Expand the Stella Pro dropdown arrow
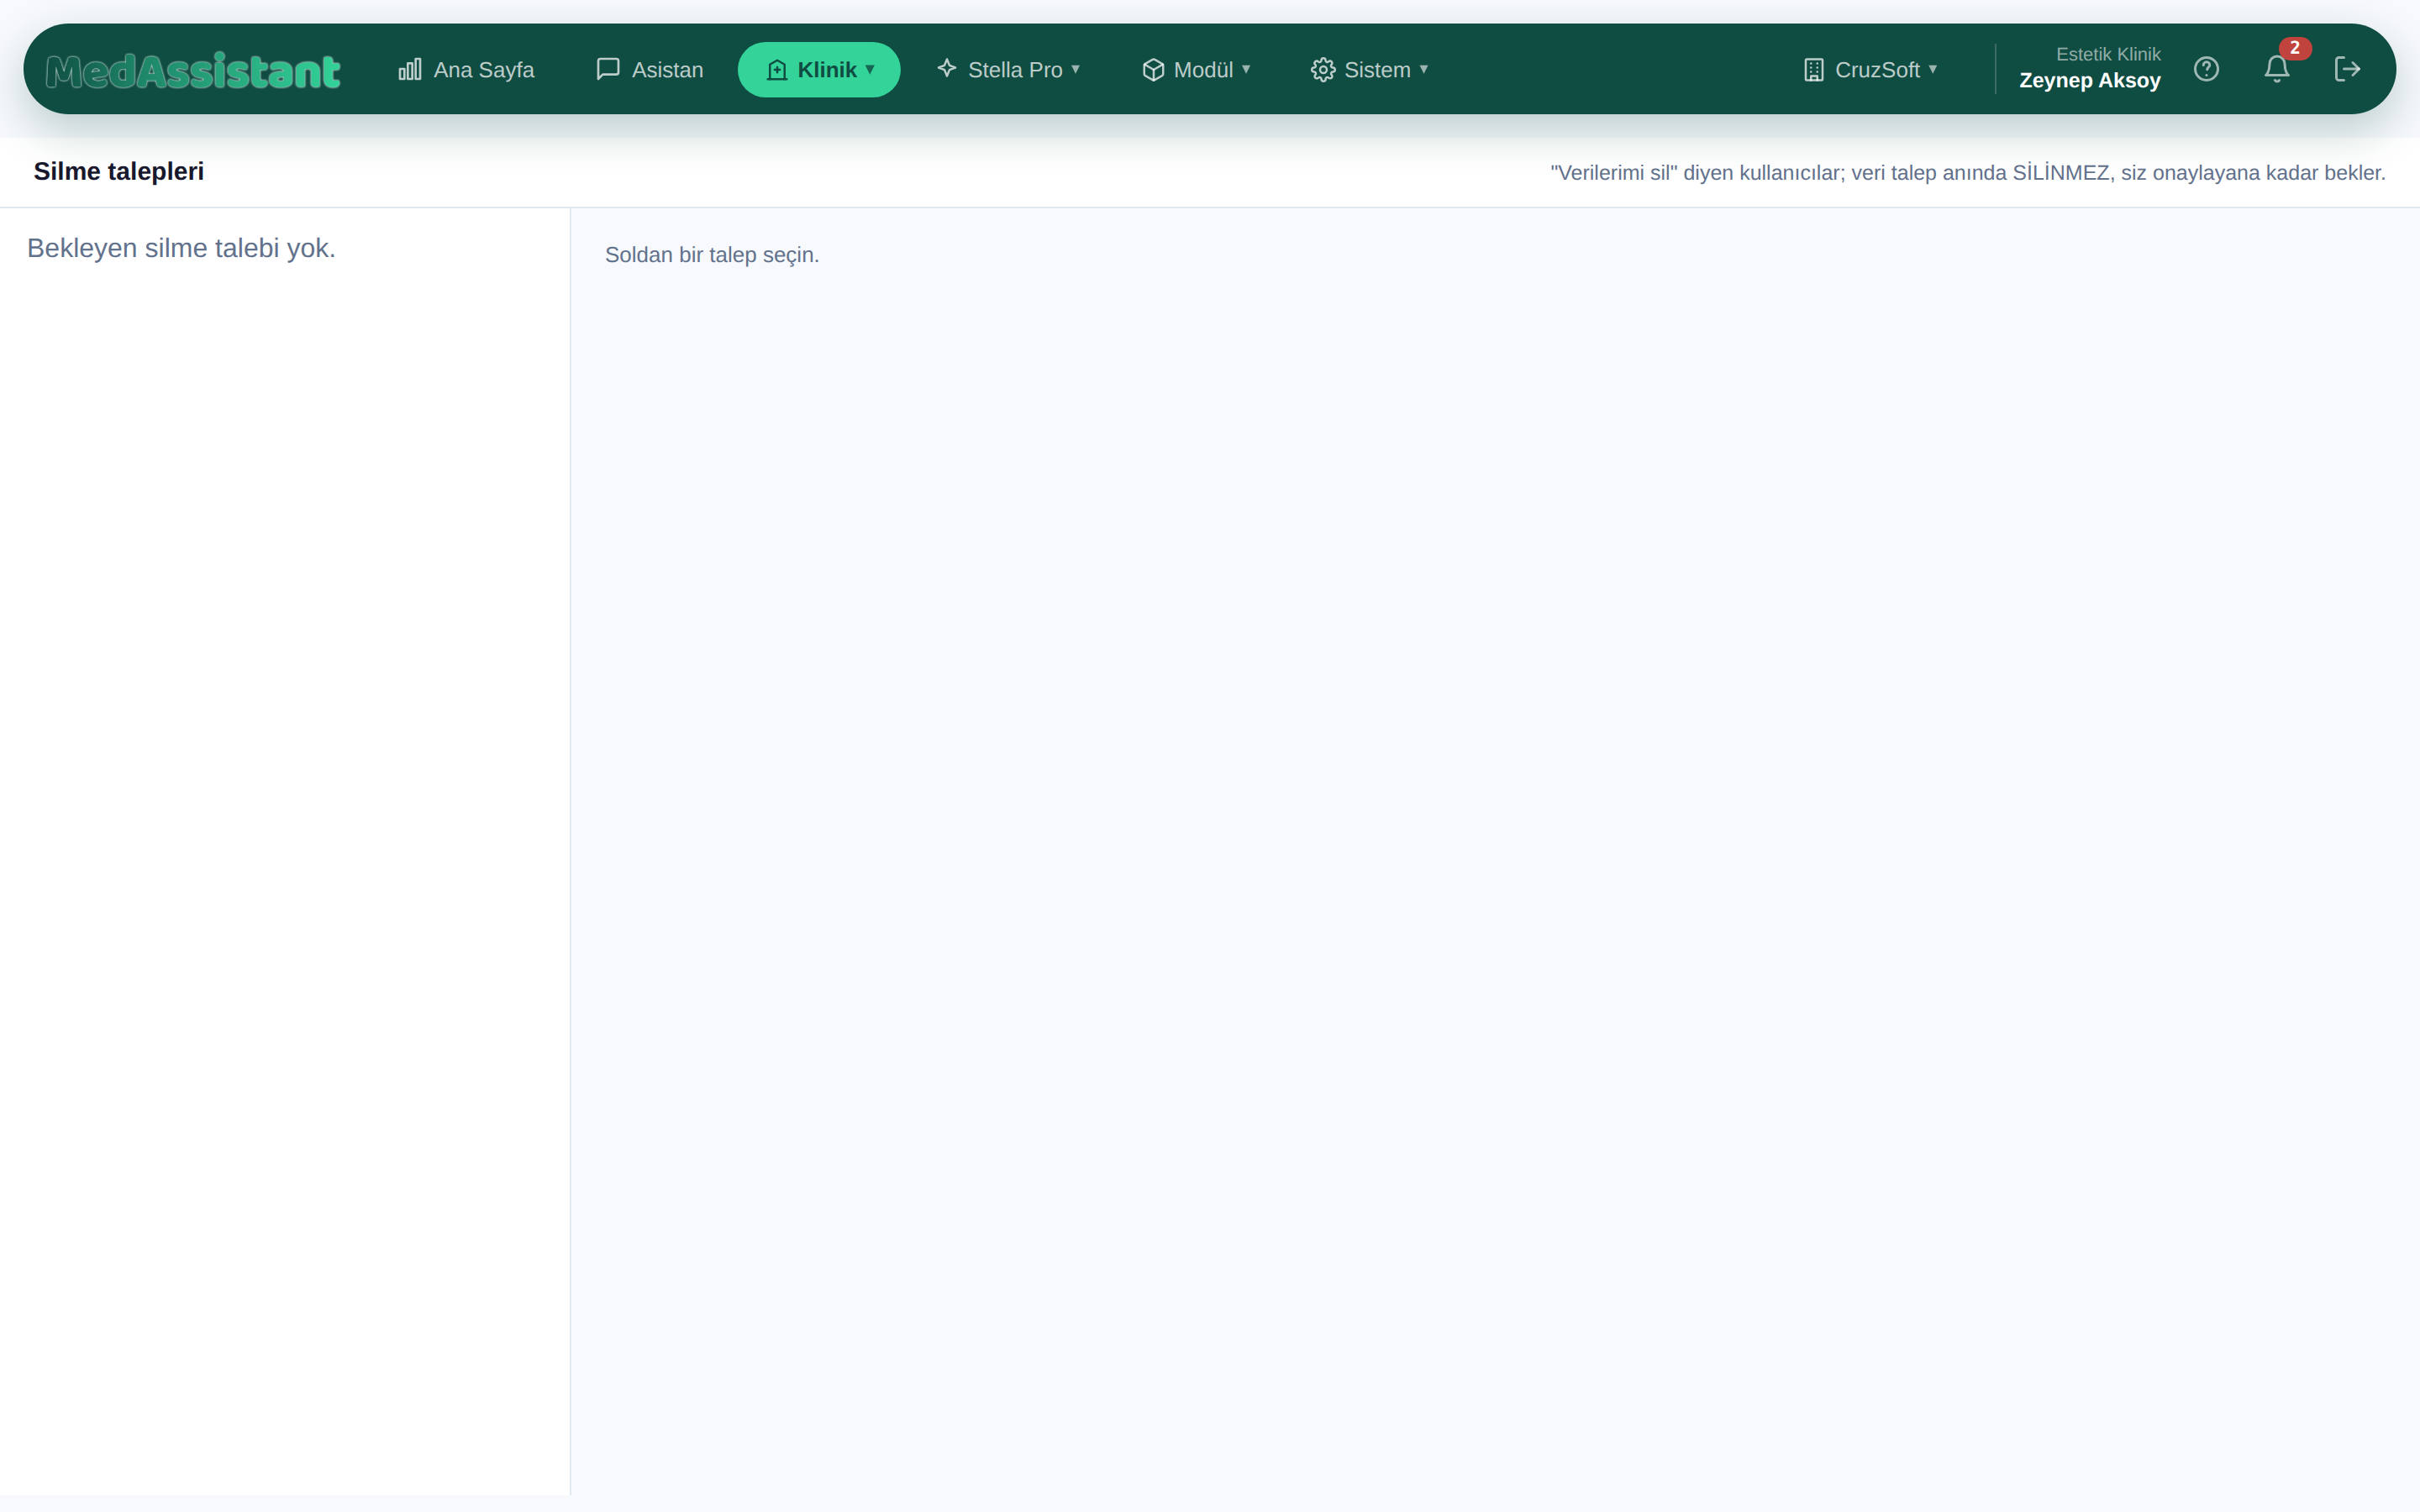The image size is (2420, 1512). (x=1076, y=69)
